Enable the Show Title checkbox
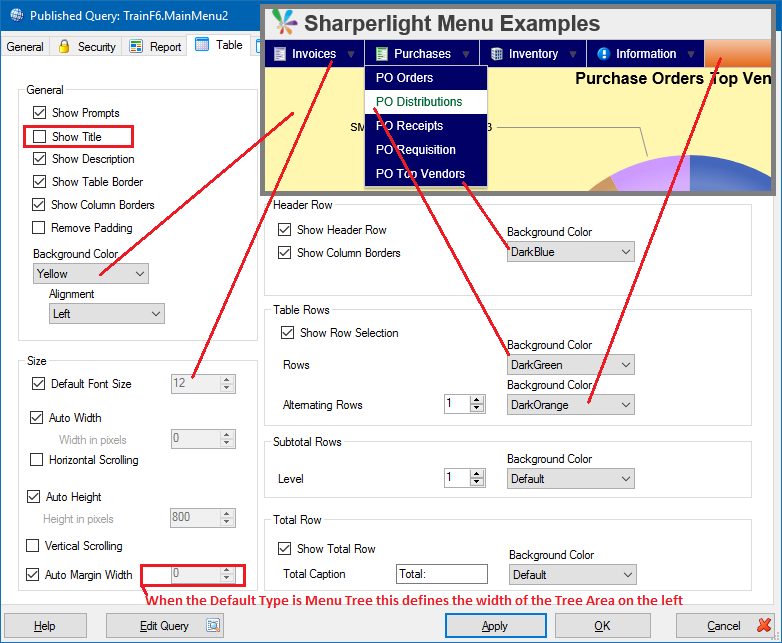This screenshot has width=782, height=643. pyautogui.click(x=39, y=137)
